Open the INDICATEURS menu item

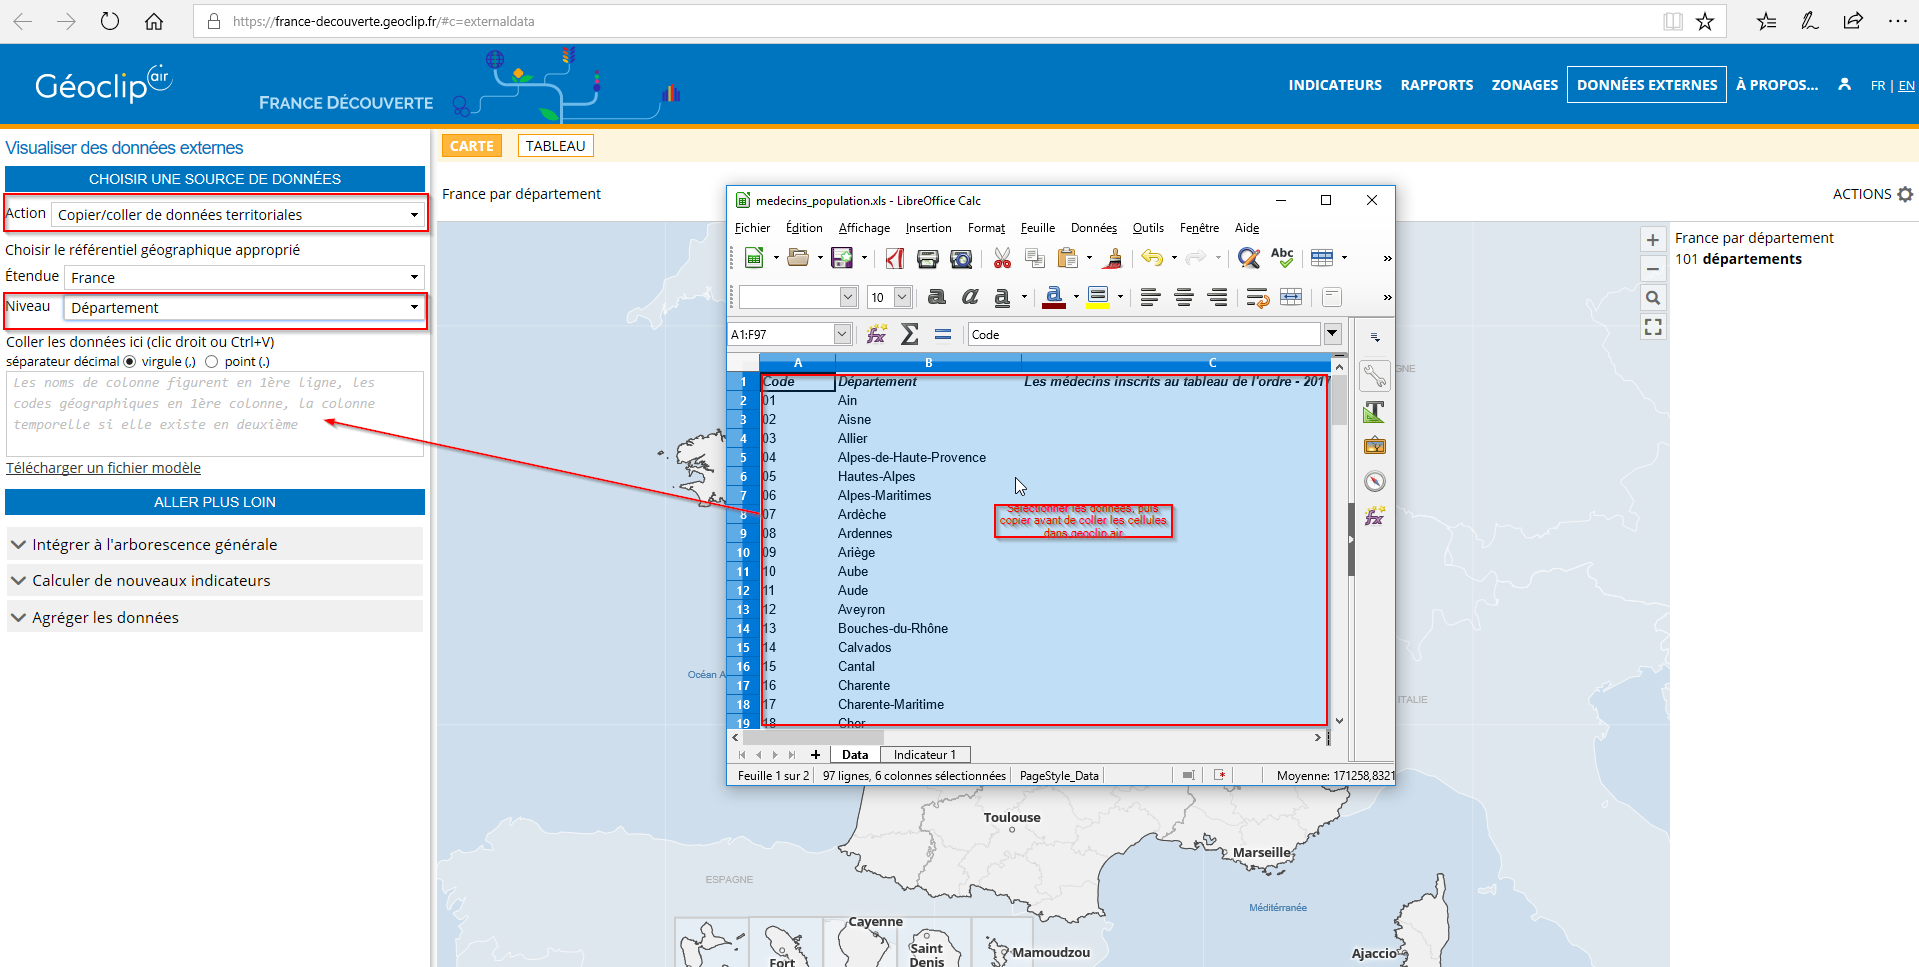click(x=1334, y=85)
